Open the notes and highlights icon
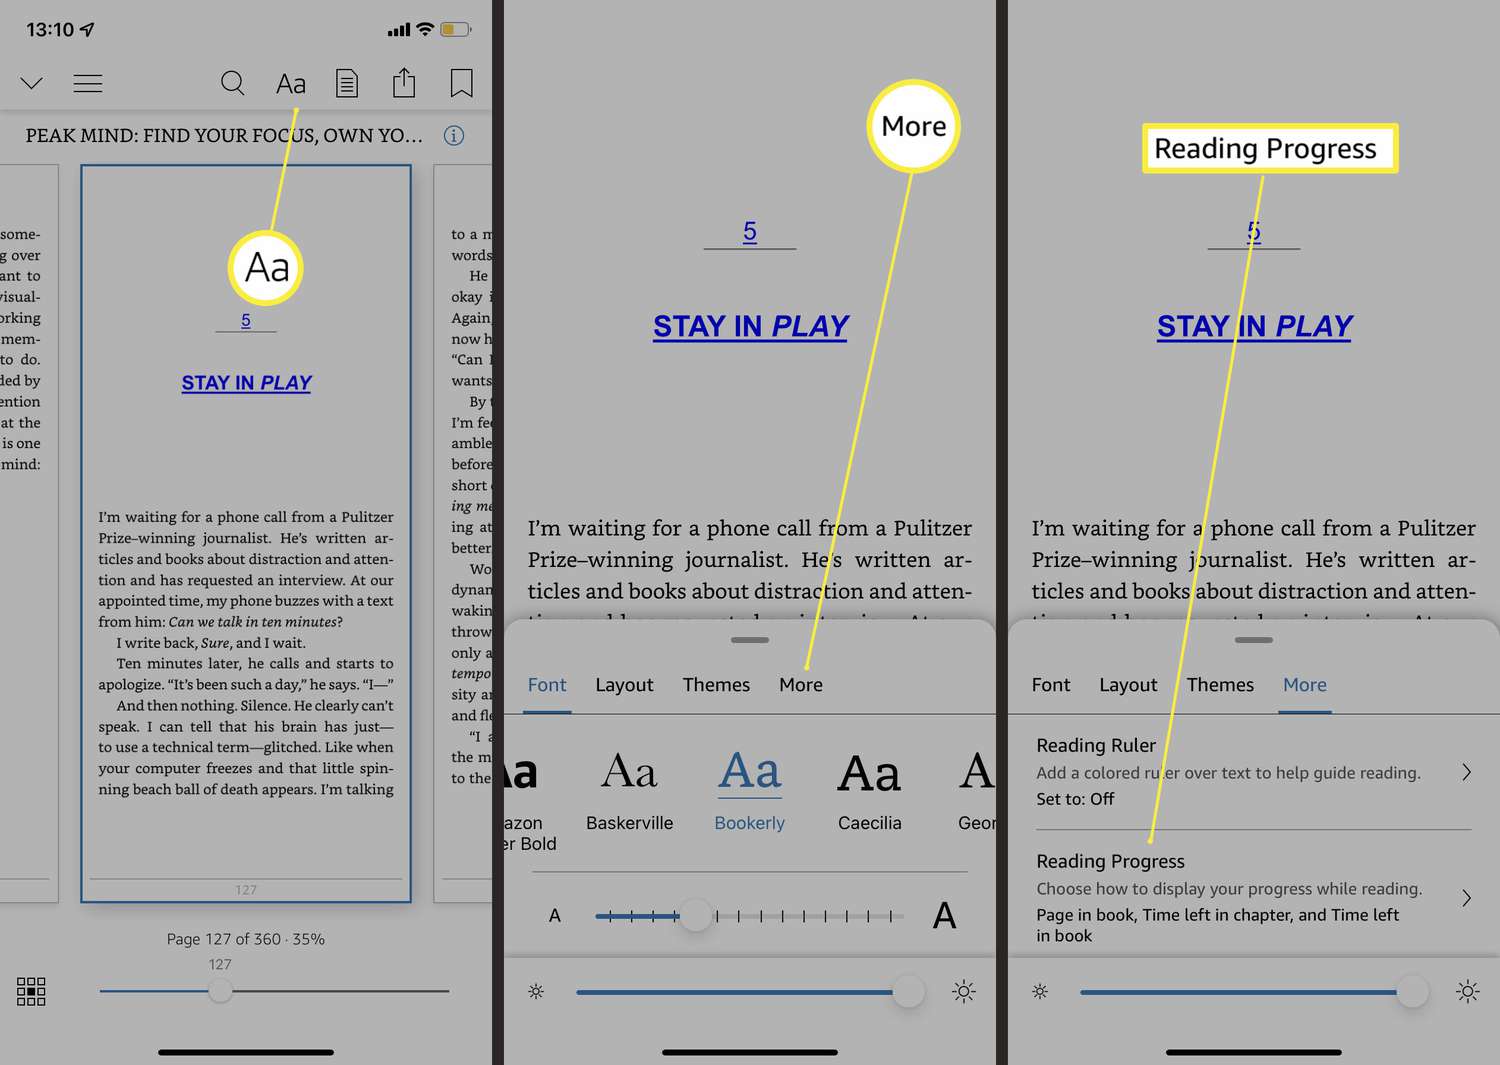 (347, 83)
